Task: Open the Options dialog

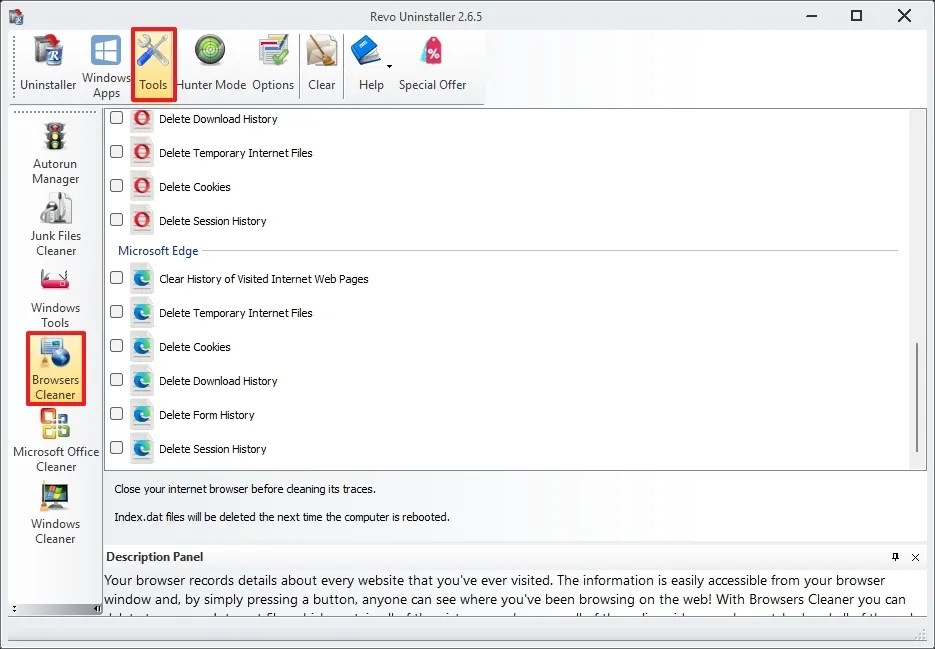Action: 272,63
